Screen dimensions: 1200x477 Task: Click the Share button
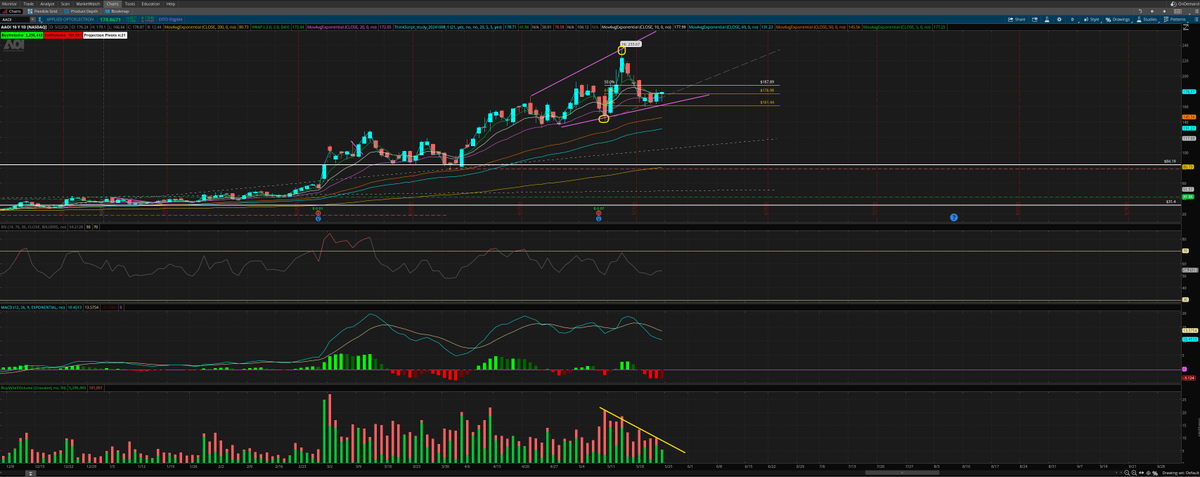point(1019,19)
